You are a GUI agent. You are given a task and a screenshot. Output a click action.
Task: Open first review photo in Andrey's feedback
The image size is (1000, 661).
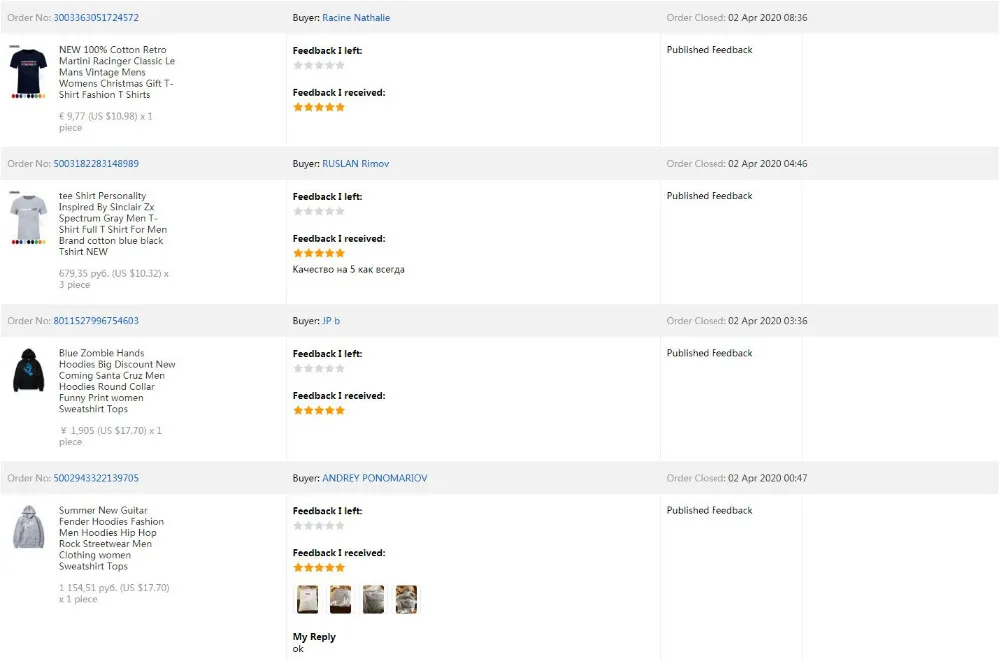[x=308, y=599]
